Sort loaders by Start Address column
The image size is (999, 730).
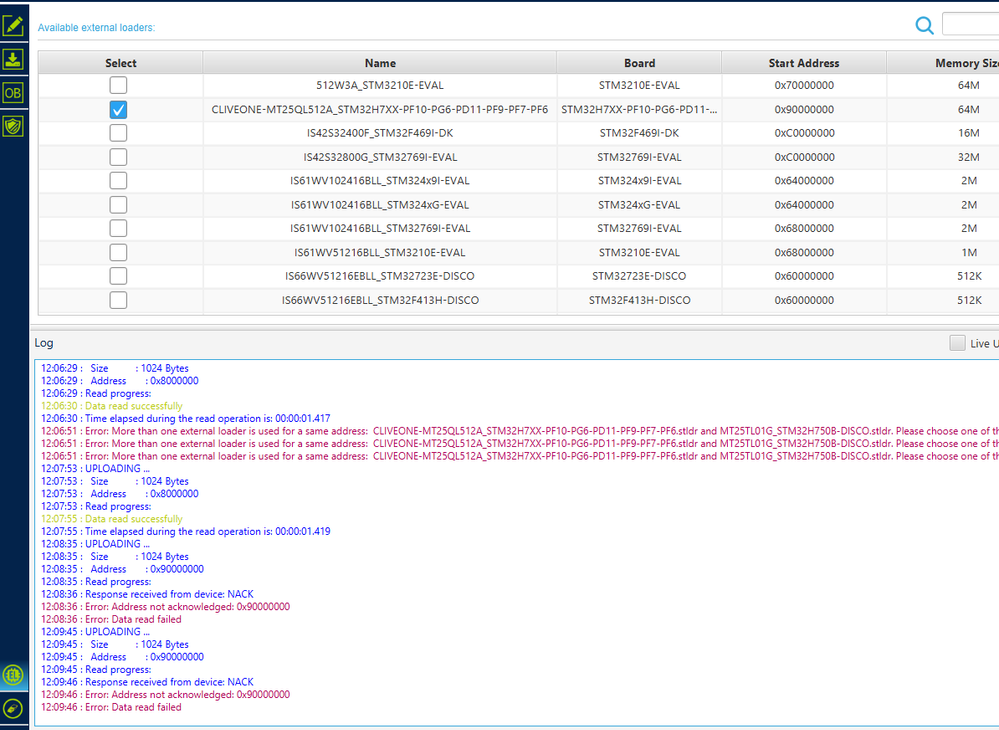802,62
